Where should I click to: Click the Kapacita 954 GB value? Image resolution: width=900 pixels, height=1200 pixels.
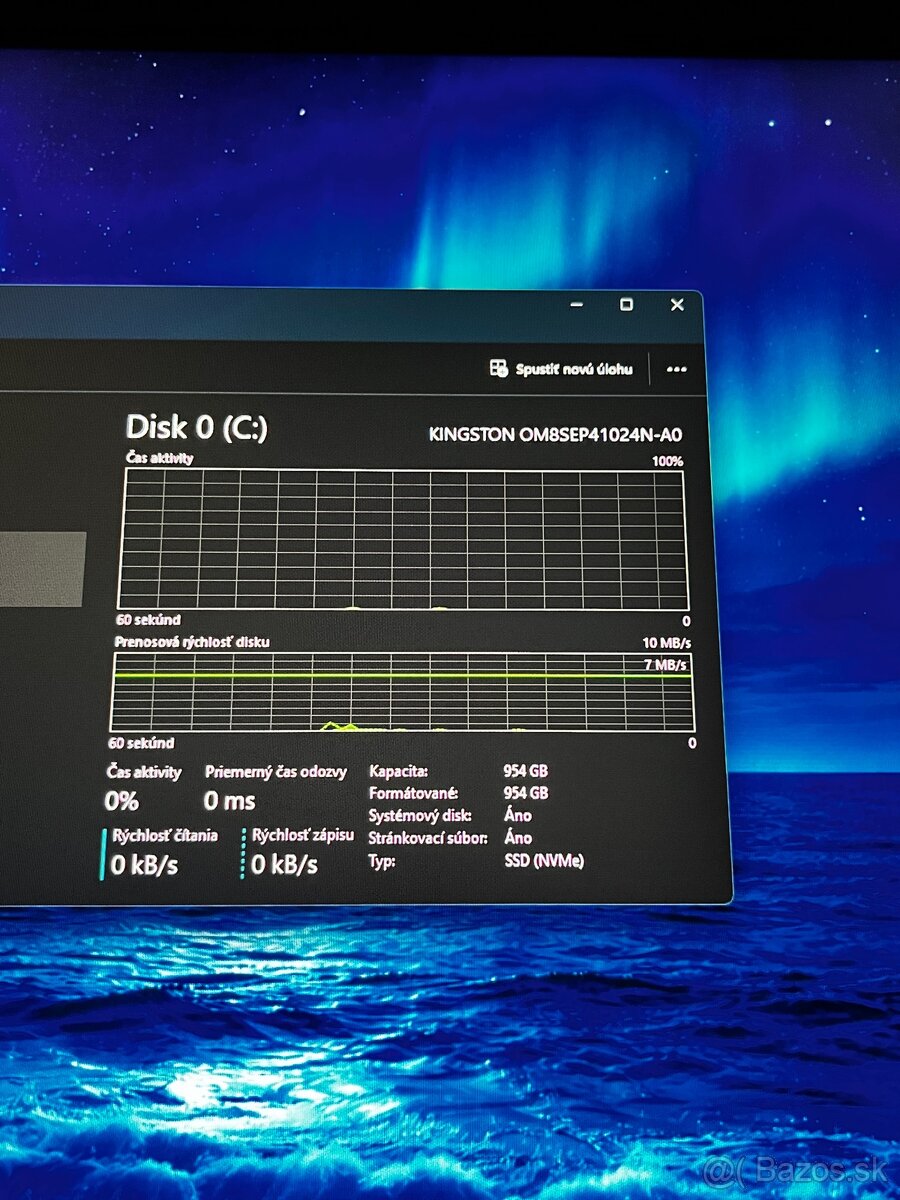(526, 771)
